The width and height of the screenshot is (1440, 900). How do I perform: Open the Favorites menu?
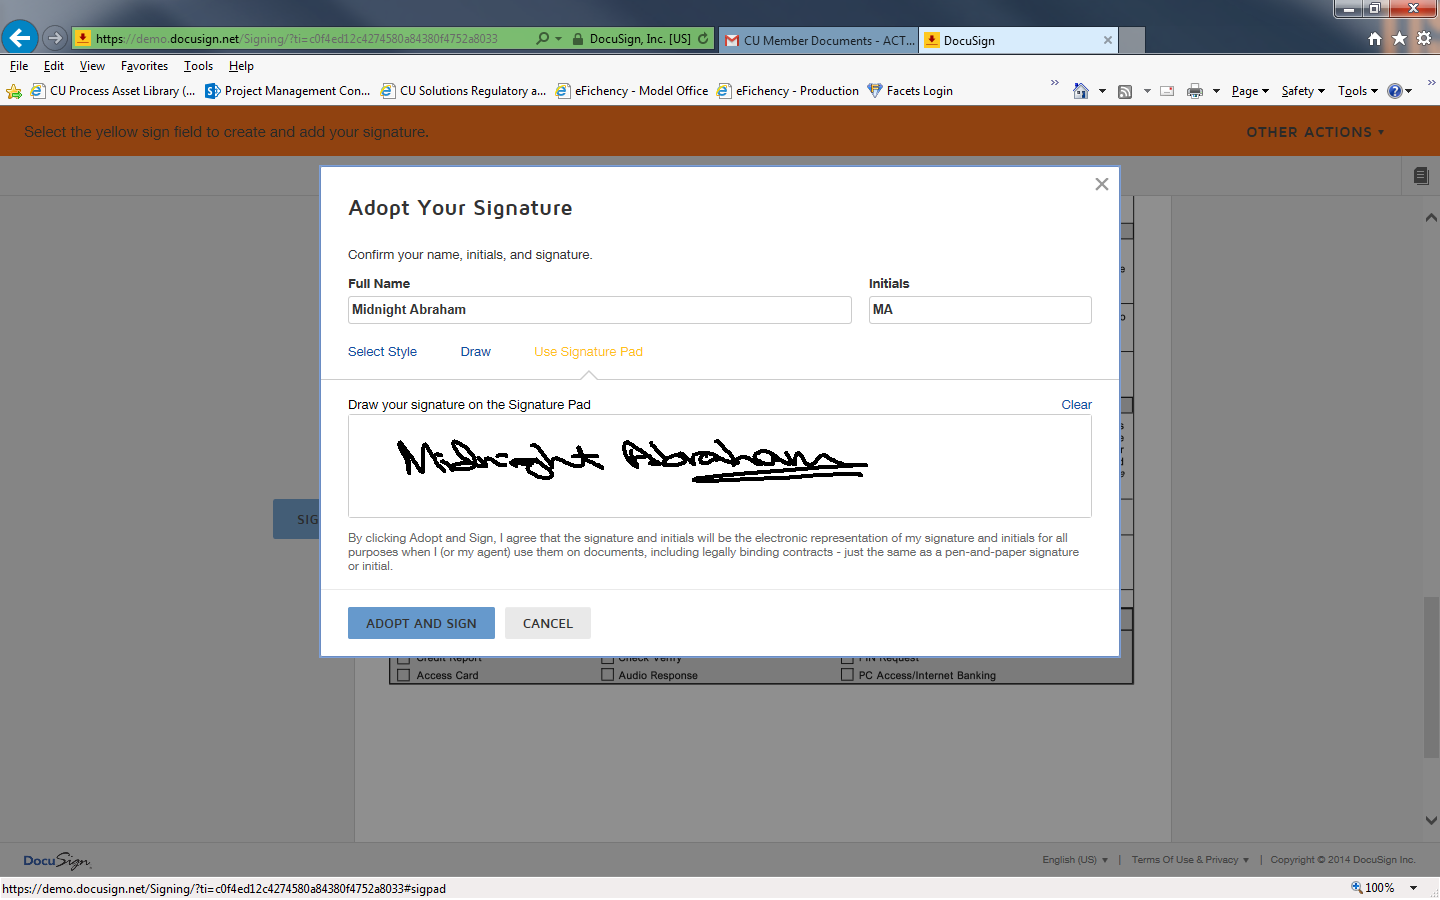144,66
